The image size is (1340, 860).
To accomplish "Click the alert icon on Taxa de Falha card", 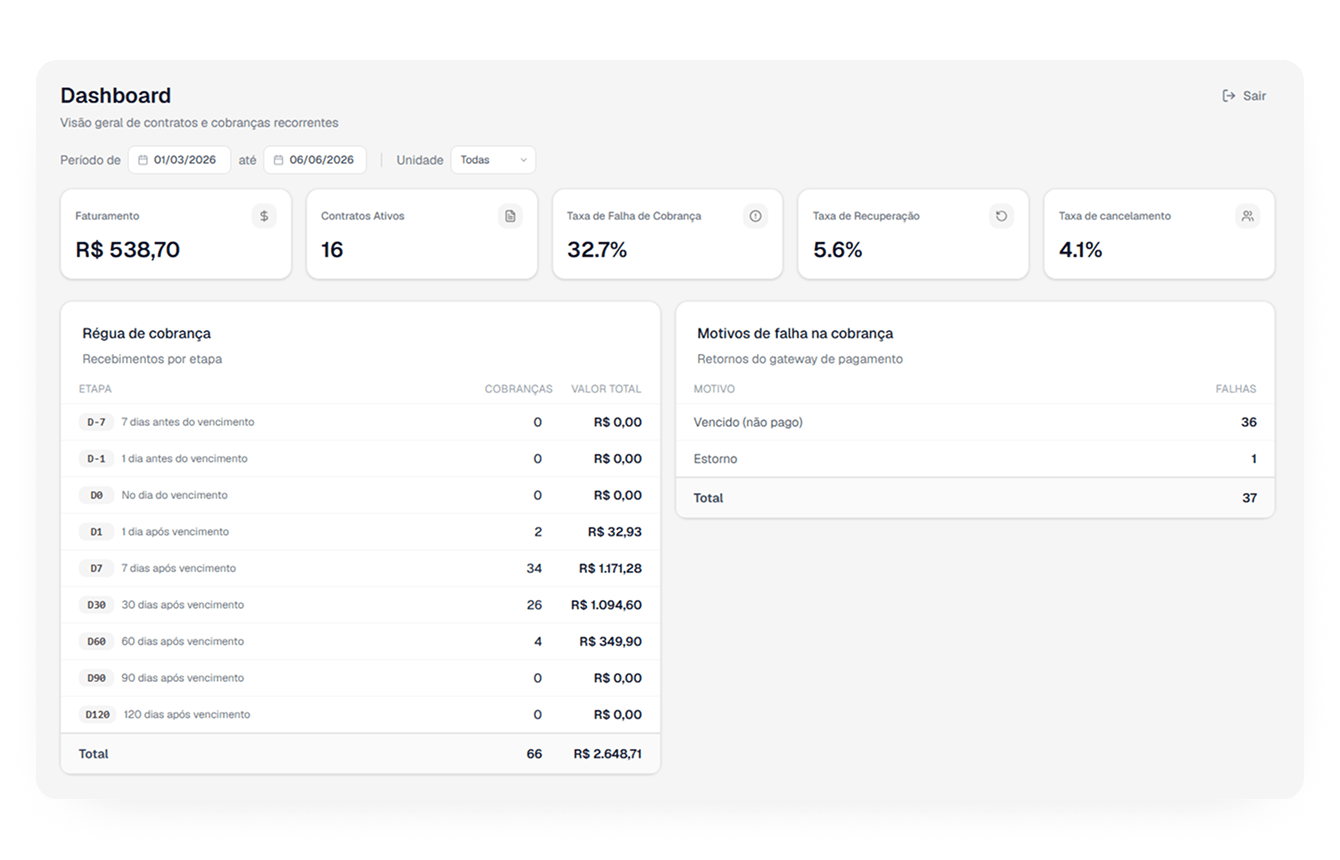I will (755, 216).
